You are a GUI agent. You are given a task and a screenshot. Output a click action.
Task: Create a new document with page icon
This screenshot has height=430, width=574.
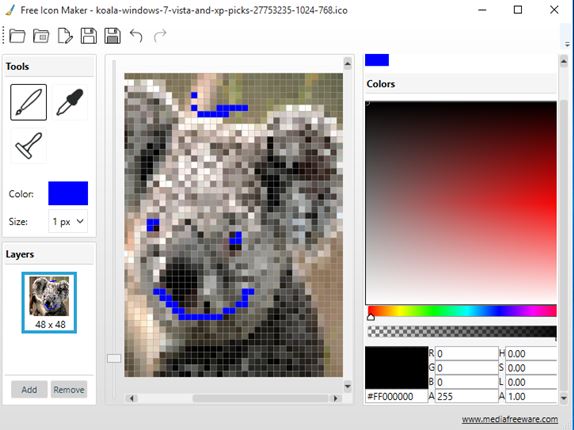[65, 36]
